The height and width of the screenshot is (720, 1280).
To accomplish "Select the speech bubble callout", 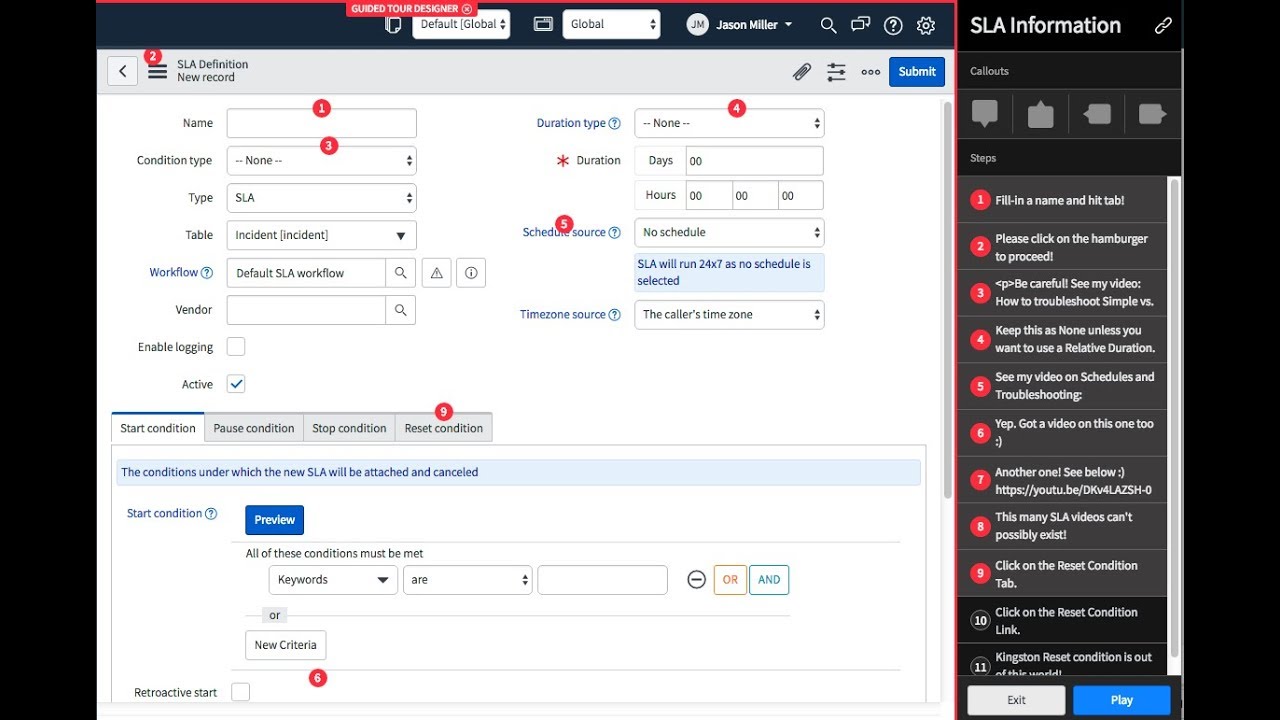I will [x=985, y=114].
